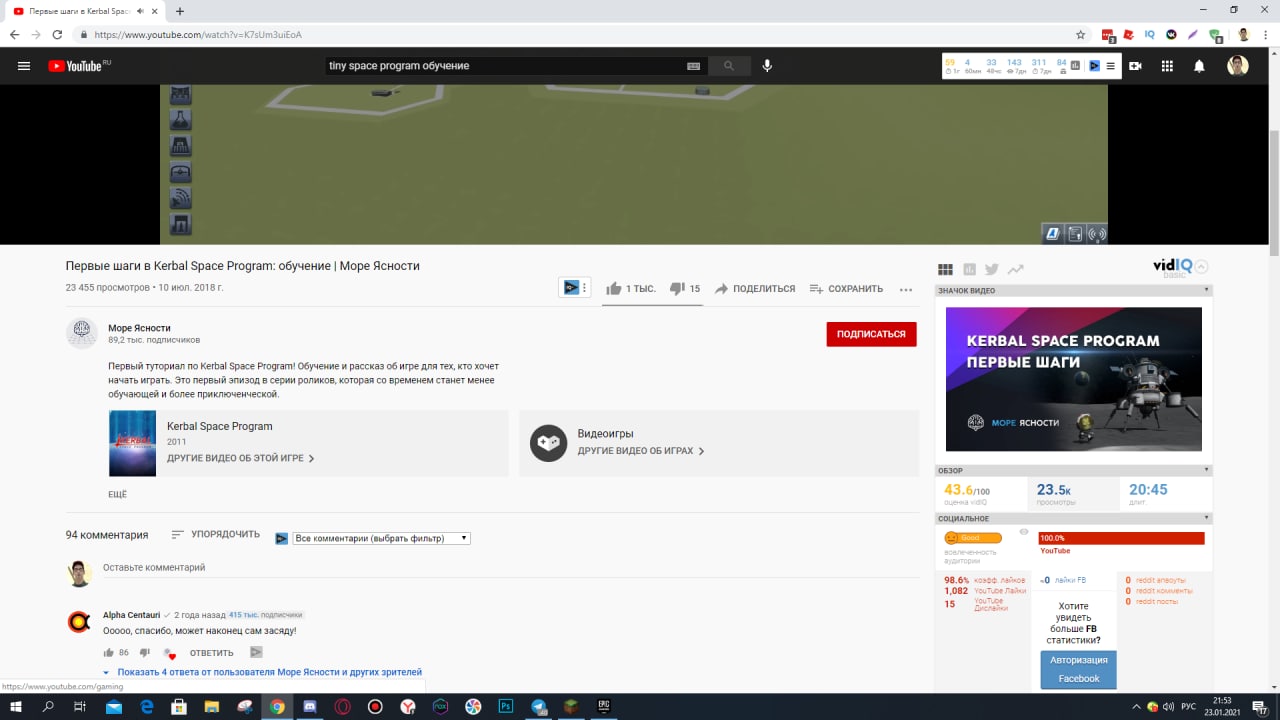Open Discord from the taskbar

310,706
